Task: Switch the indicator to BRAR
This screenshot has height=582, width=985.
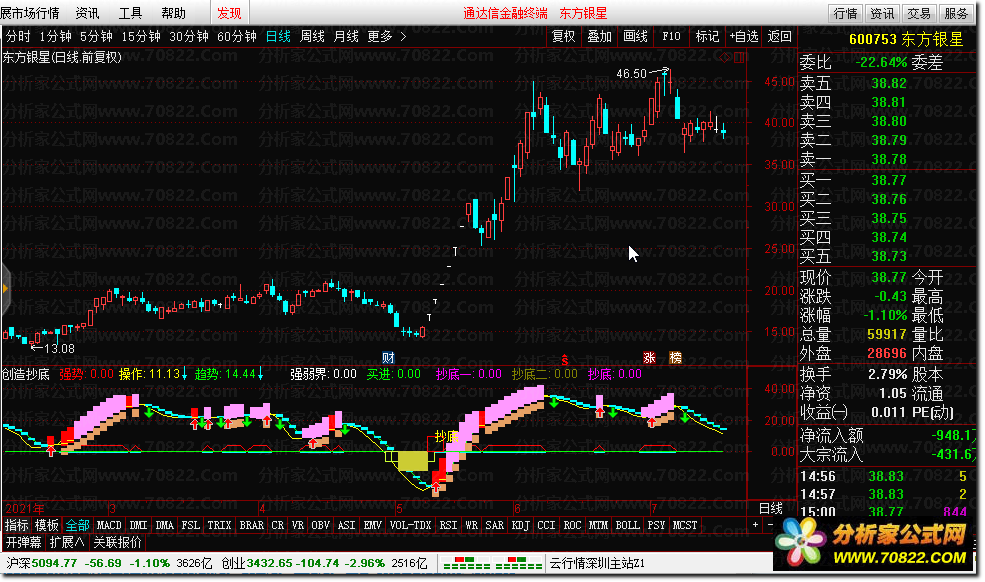Action: click(x=251, y=525)
